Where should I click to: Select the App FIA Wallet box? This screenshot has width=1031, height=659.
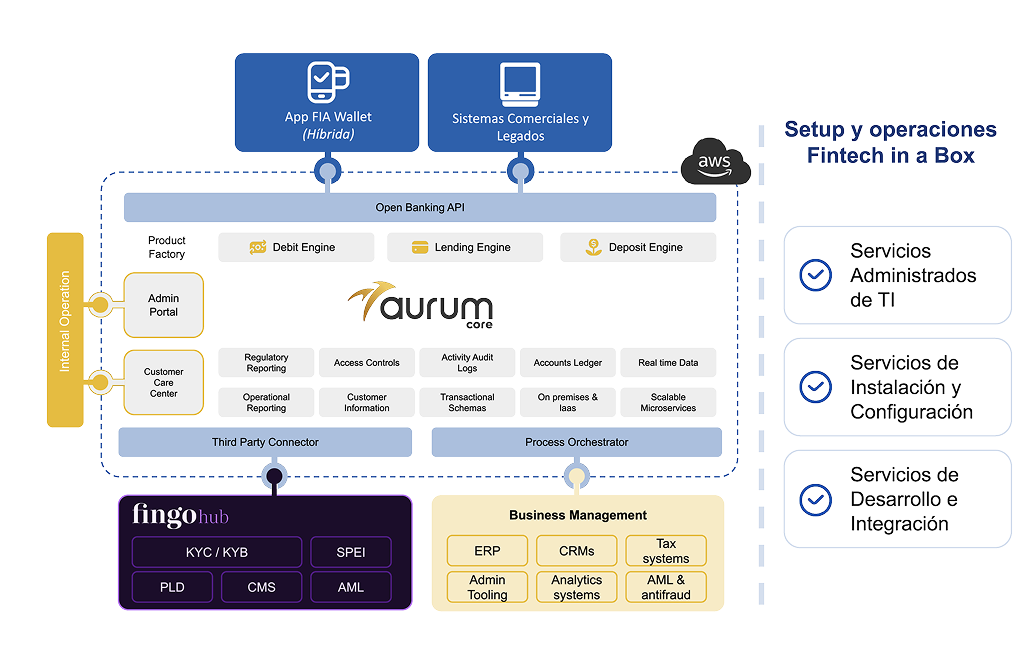(x=327, y=103)
